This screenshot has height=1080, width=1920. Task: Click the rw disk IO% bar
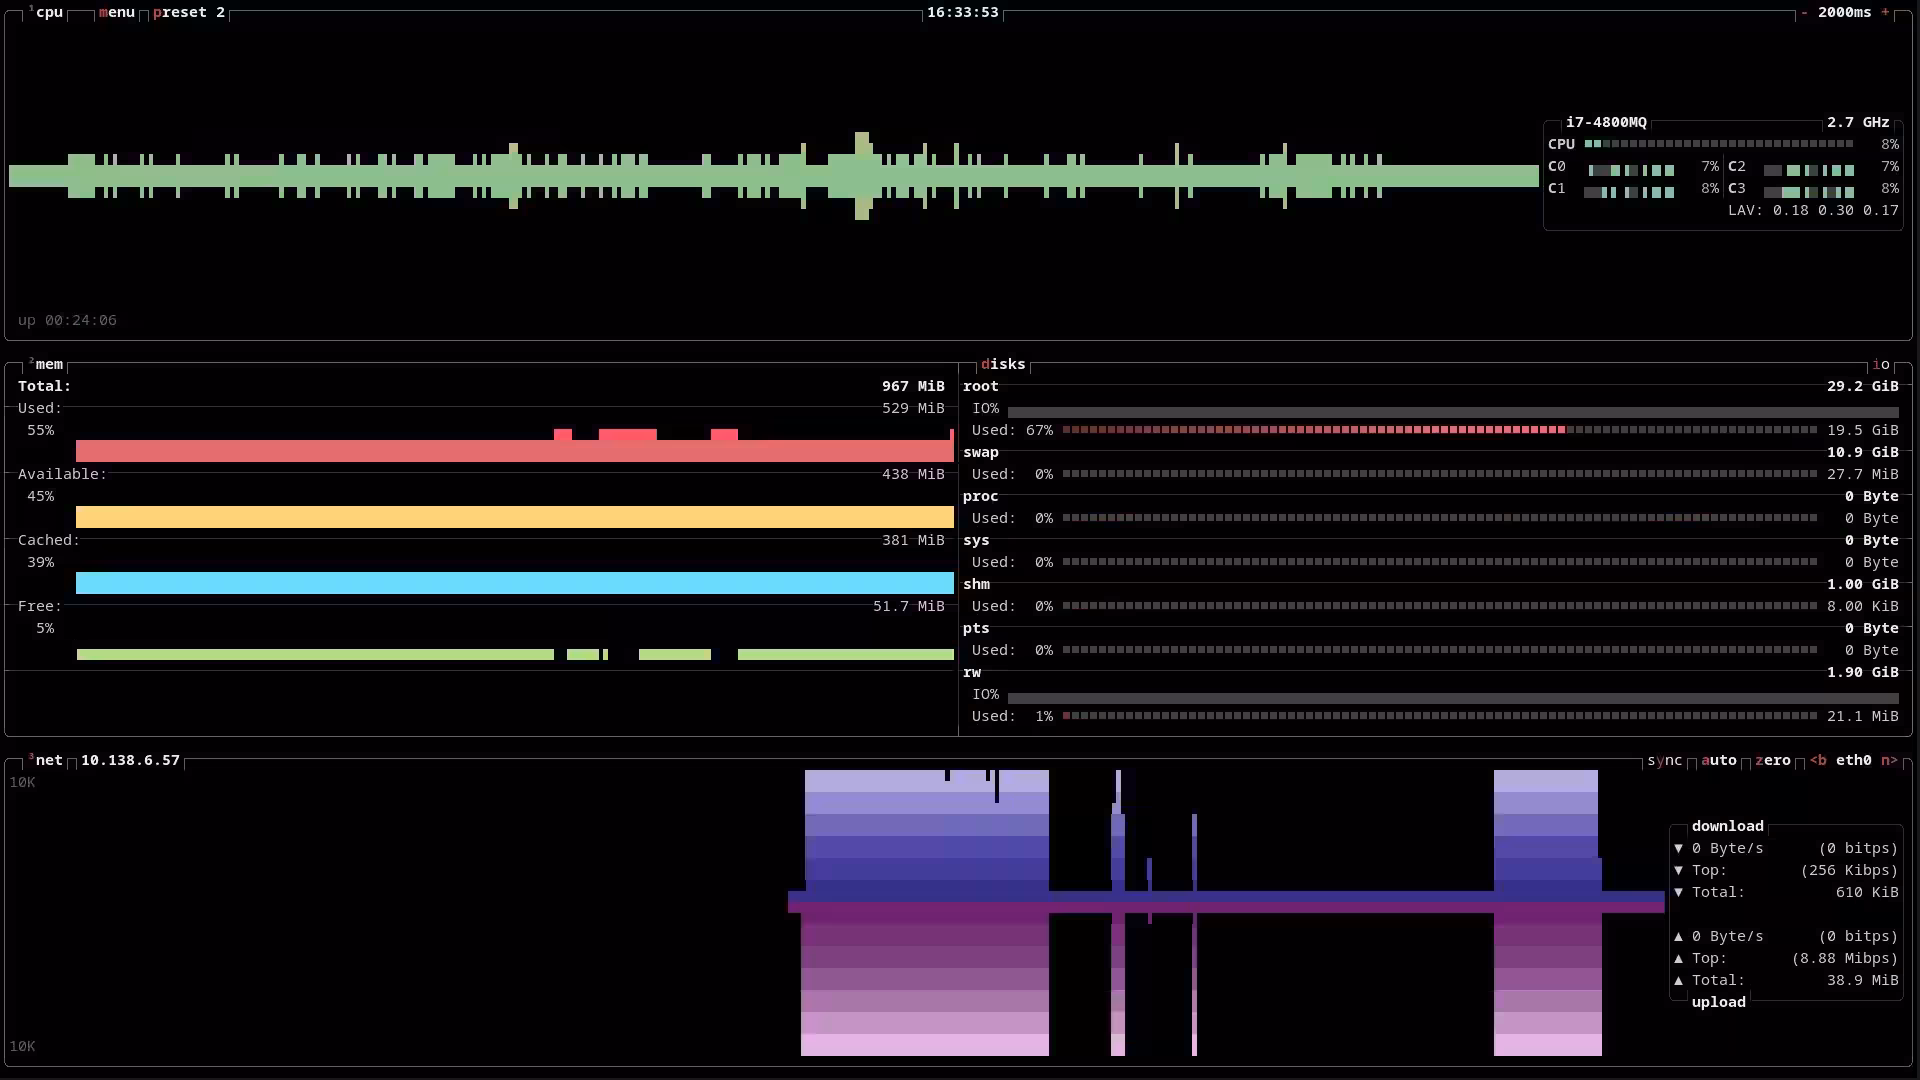coord(1453,697)
